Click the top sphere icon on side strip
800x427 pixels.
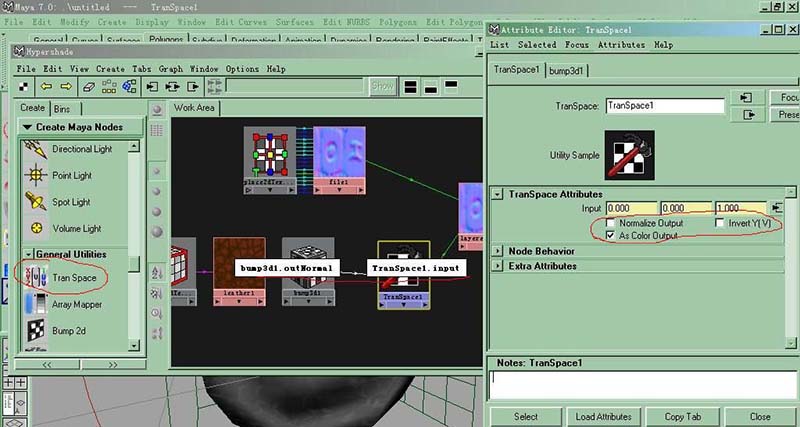point(157,110)
